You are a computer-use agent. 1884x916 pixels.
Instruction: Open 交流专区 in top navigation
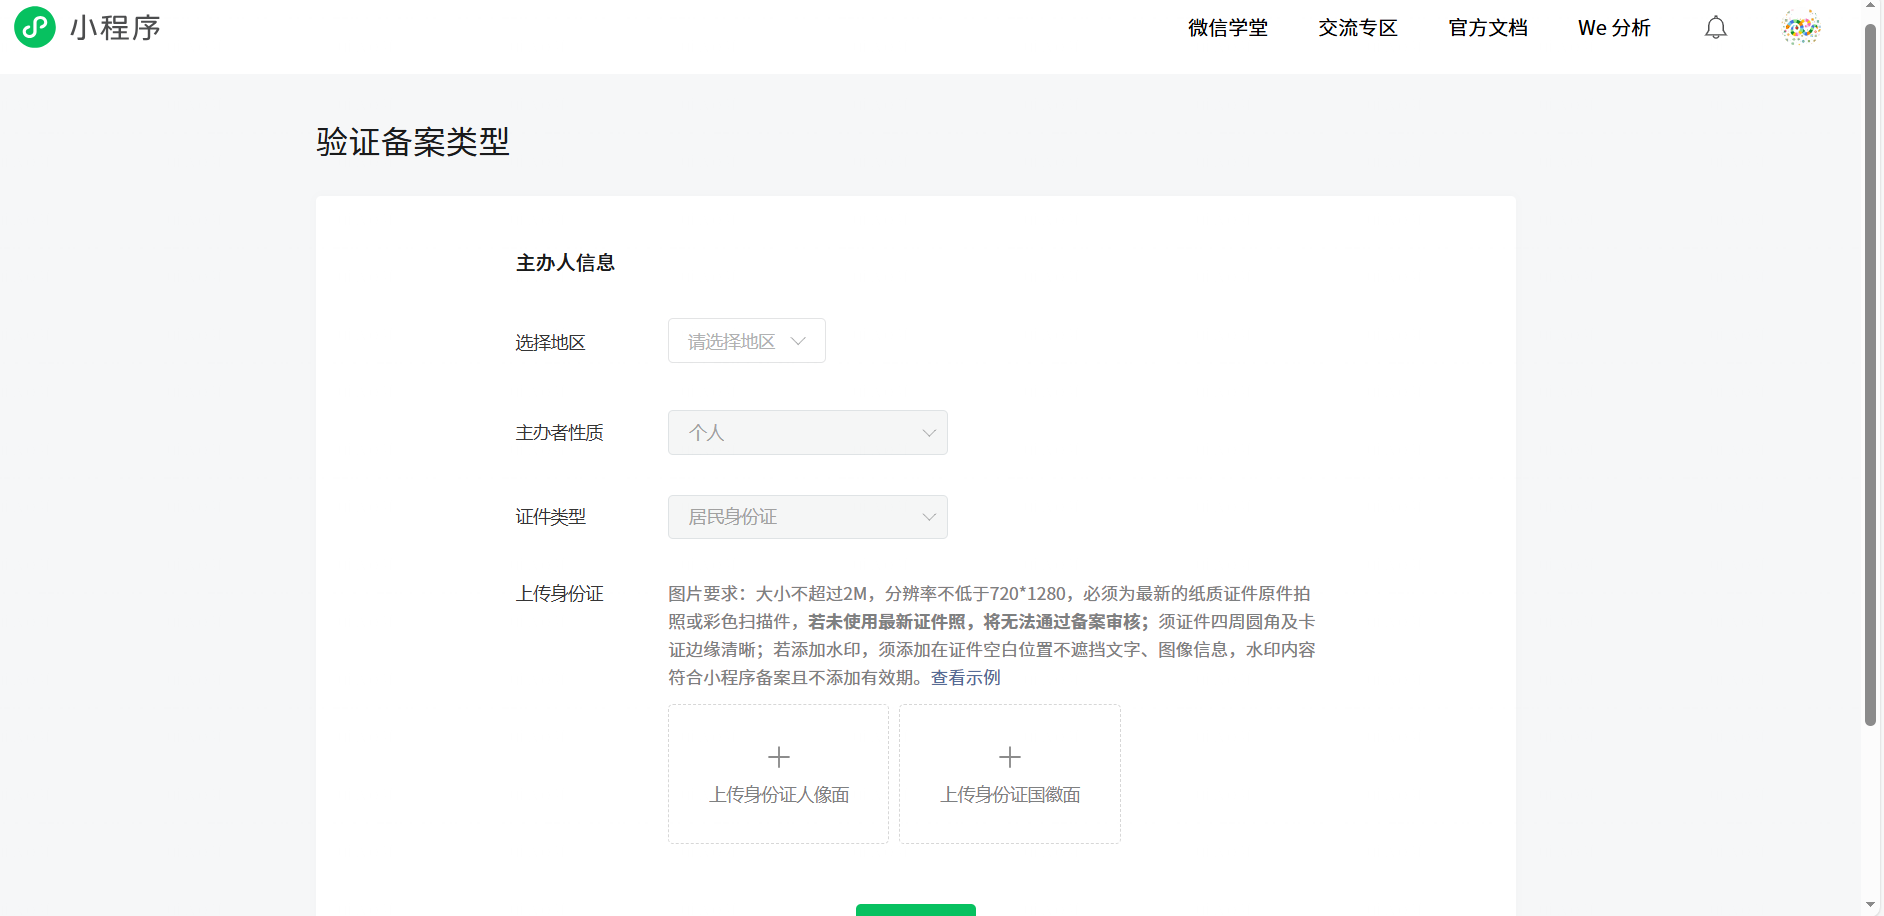click(1357, 28)
